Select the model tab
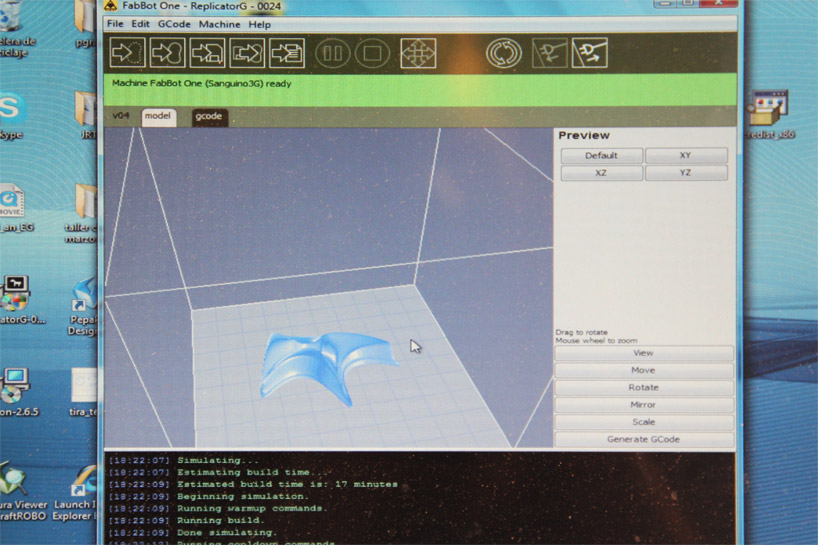Screen dimensions: 818x545 click(158, 117)
